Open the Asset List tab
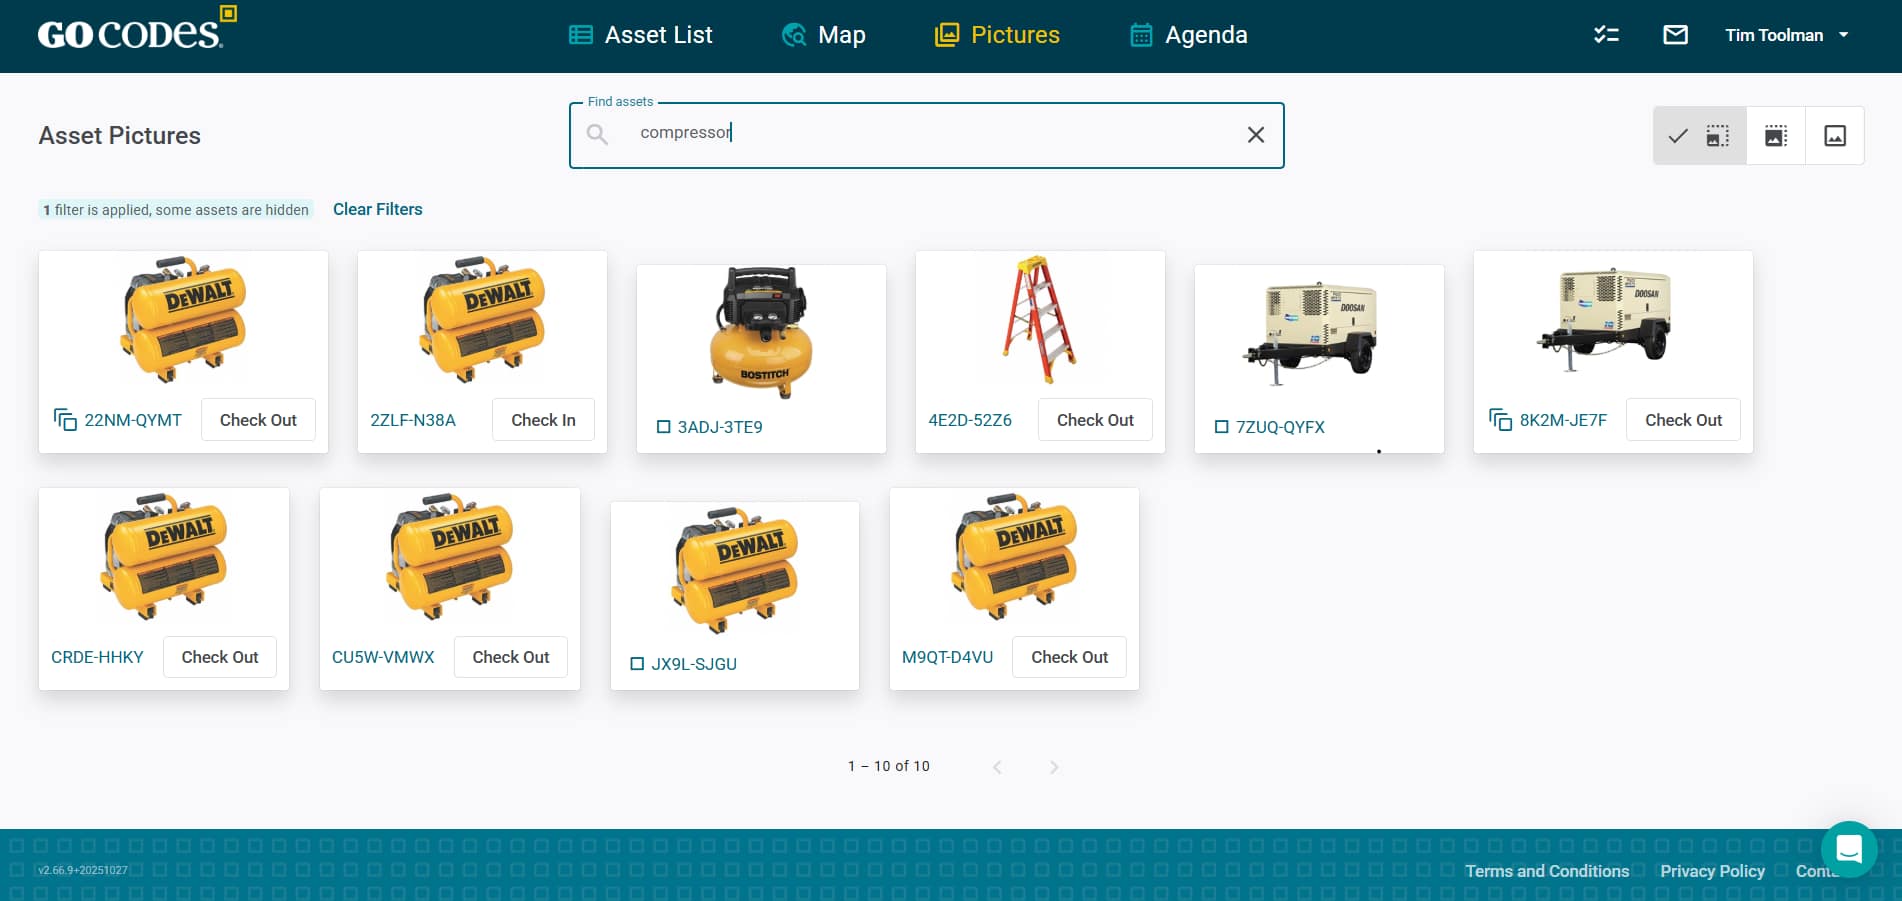 pos(640,35)
